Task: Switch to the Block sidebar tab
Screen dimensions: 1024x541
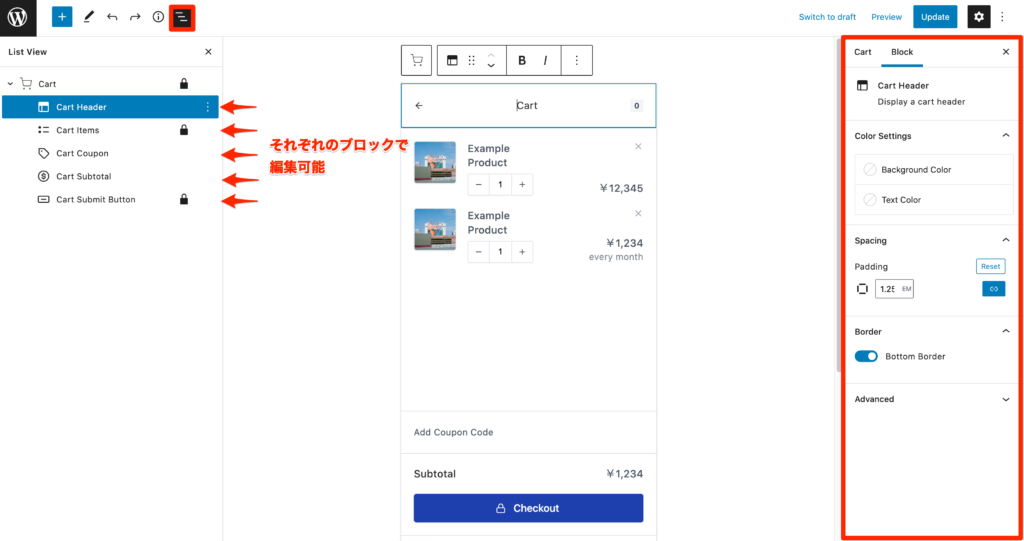Action: (x=902, y=52)
